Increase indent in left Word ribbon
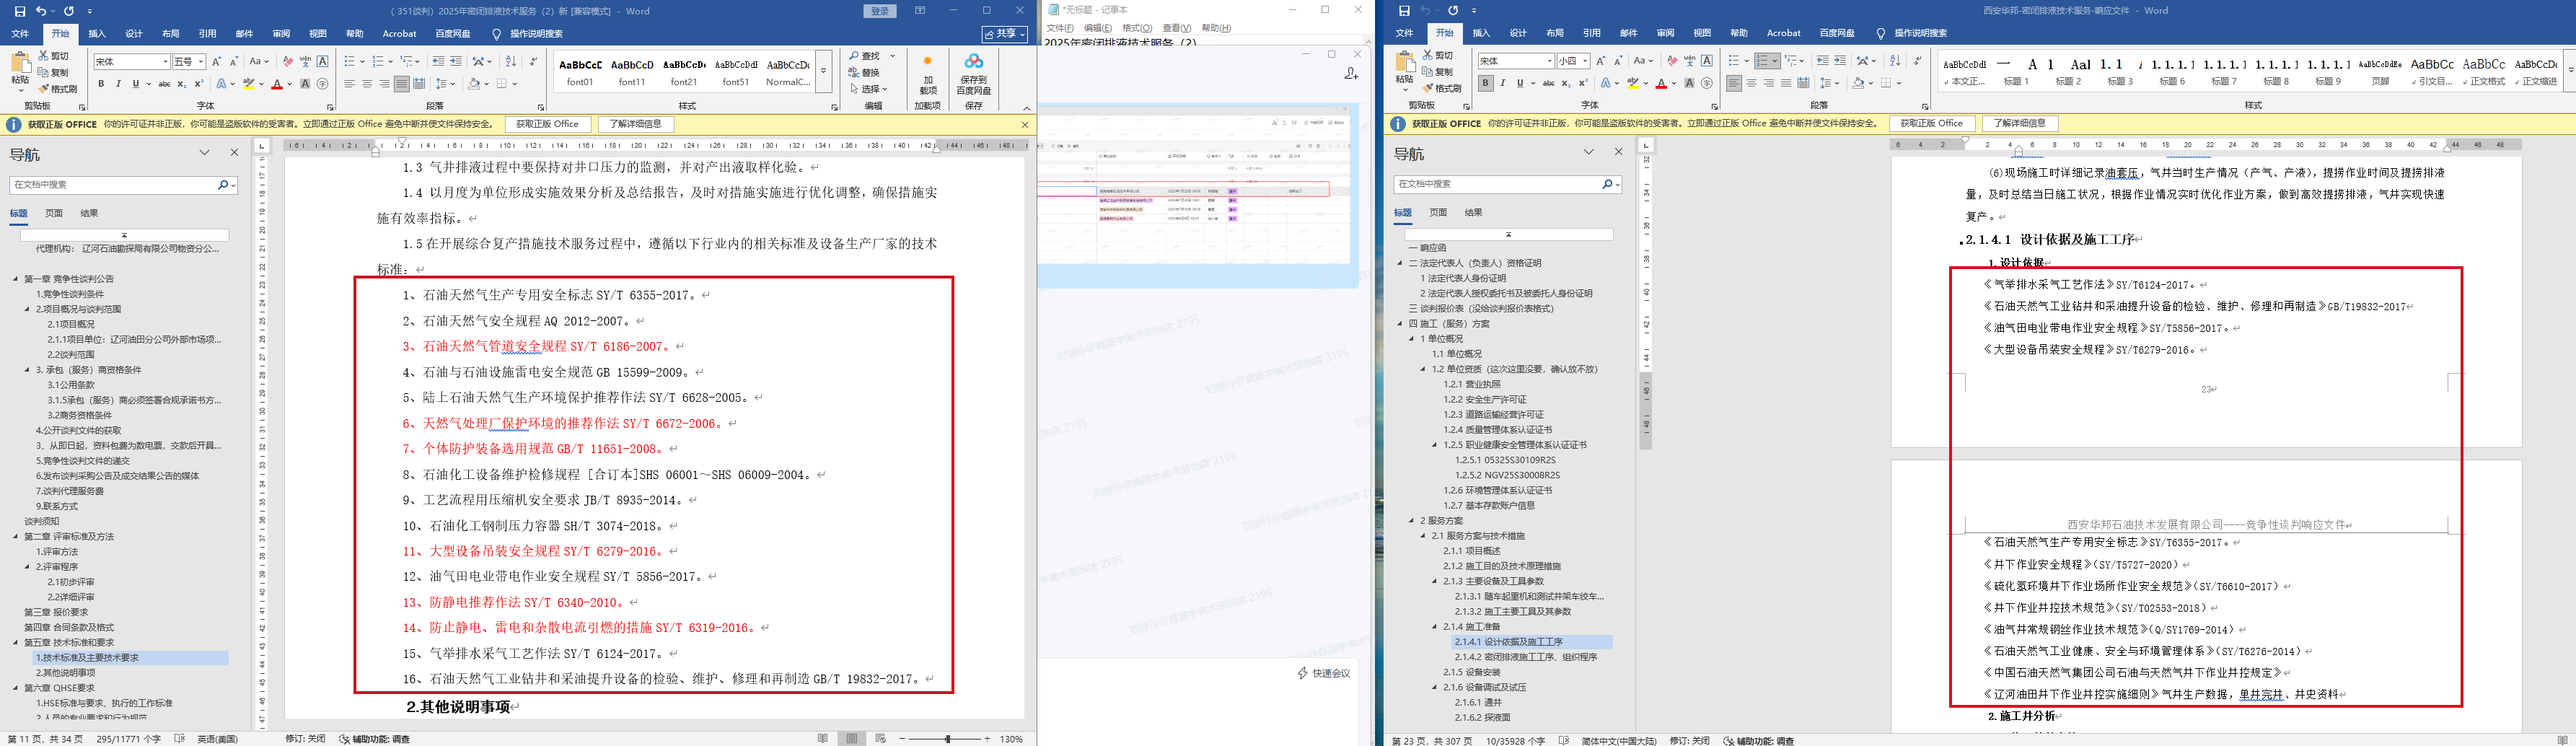 pos(456,62)
